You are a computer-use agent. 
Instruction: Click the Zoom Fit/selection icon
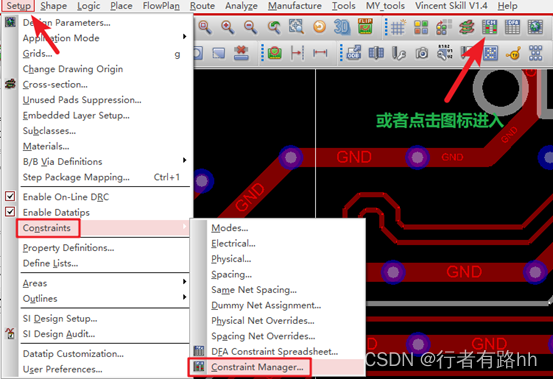coord(296,27)
